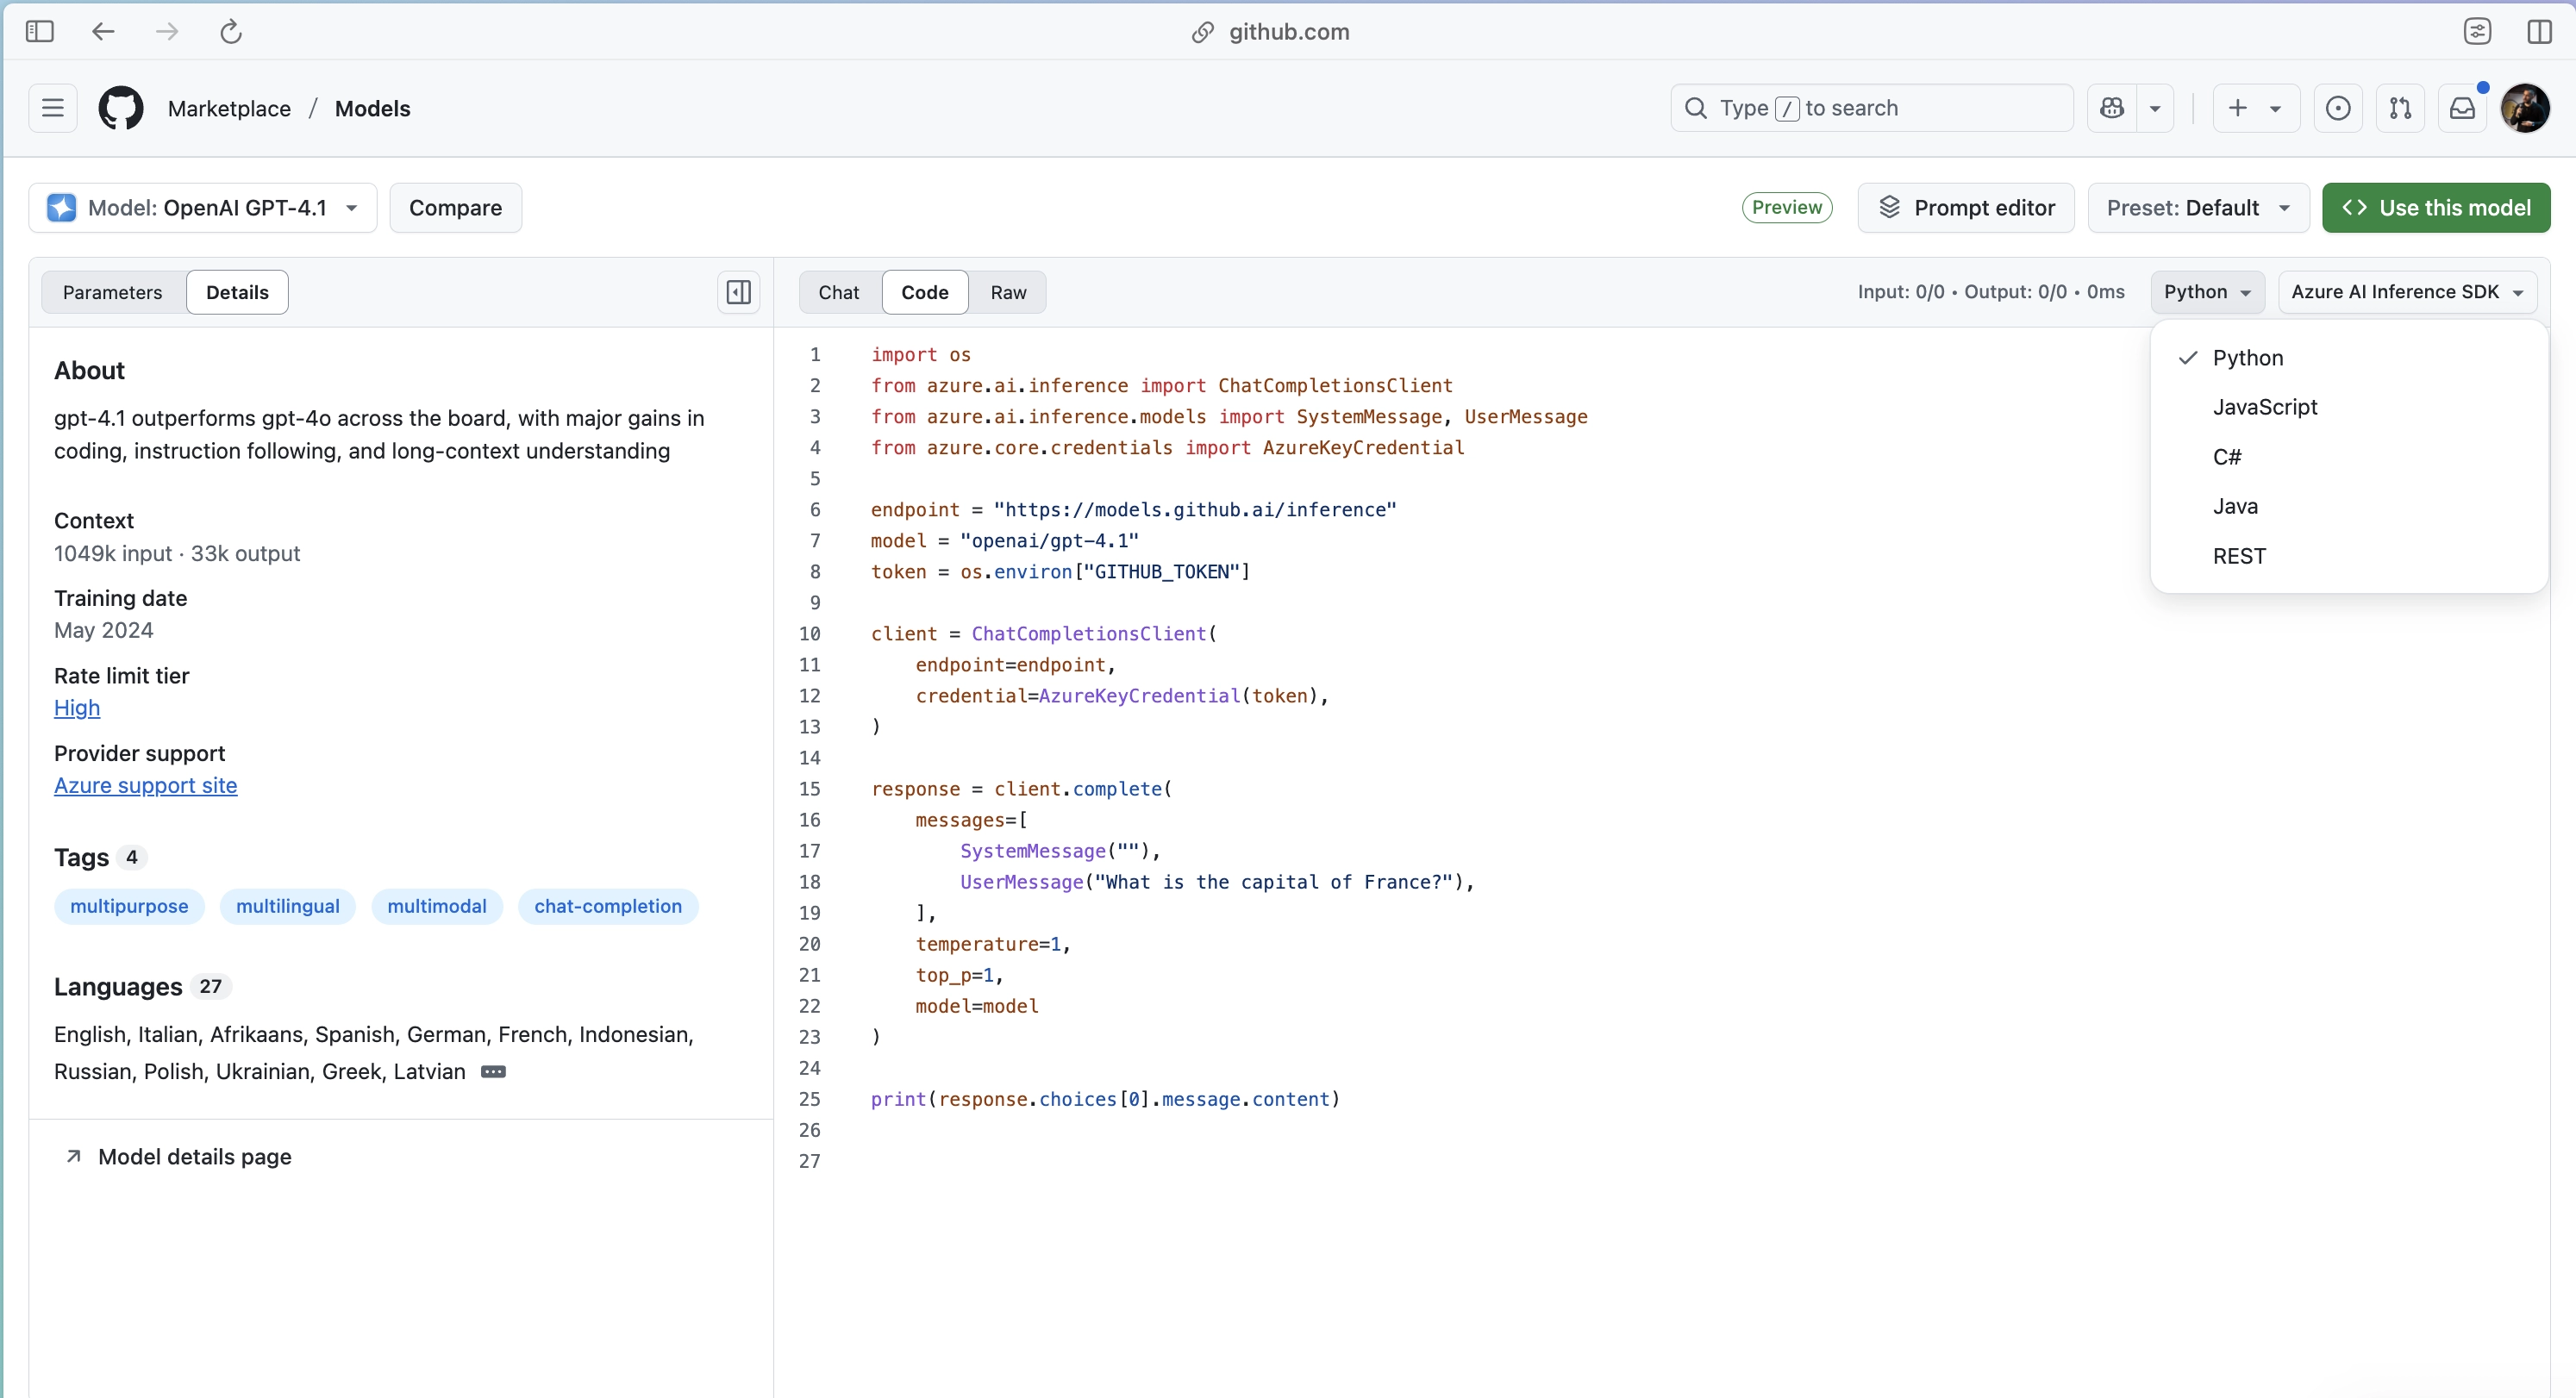Image resolution: width=2576 pixels, height=1398 pixels.
Task: Click the Compare button
Action: click(x=455, y=208)
